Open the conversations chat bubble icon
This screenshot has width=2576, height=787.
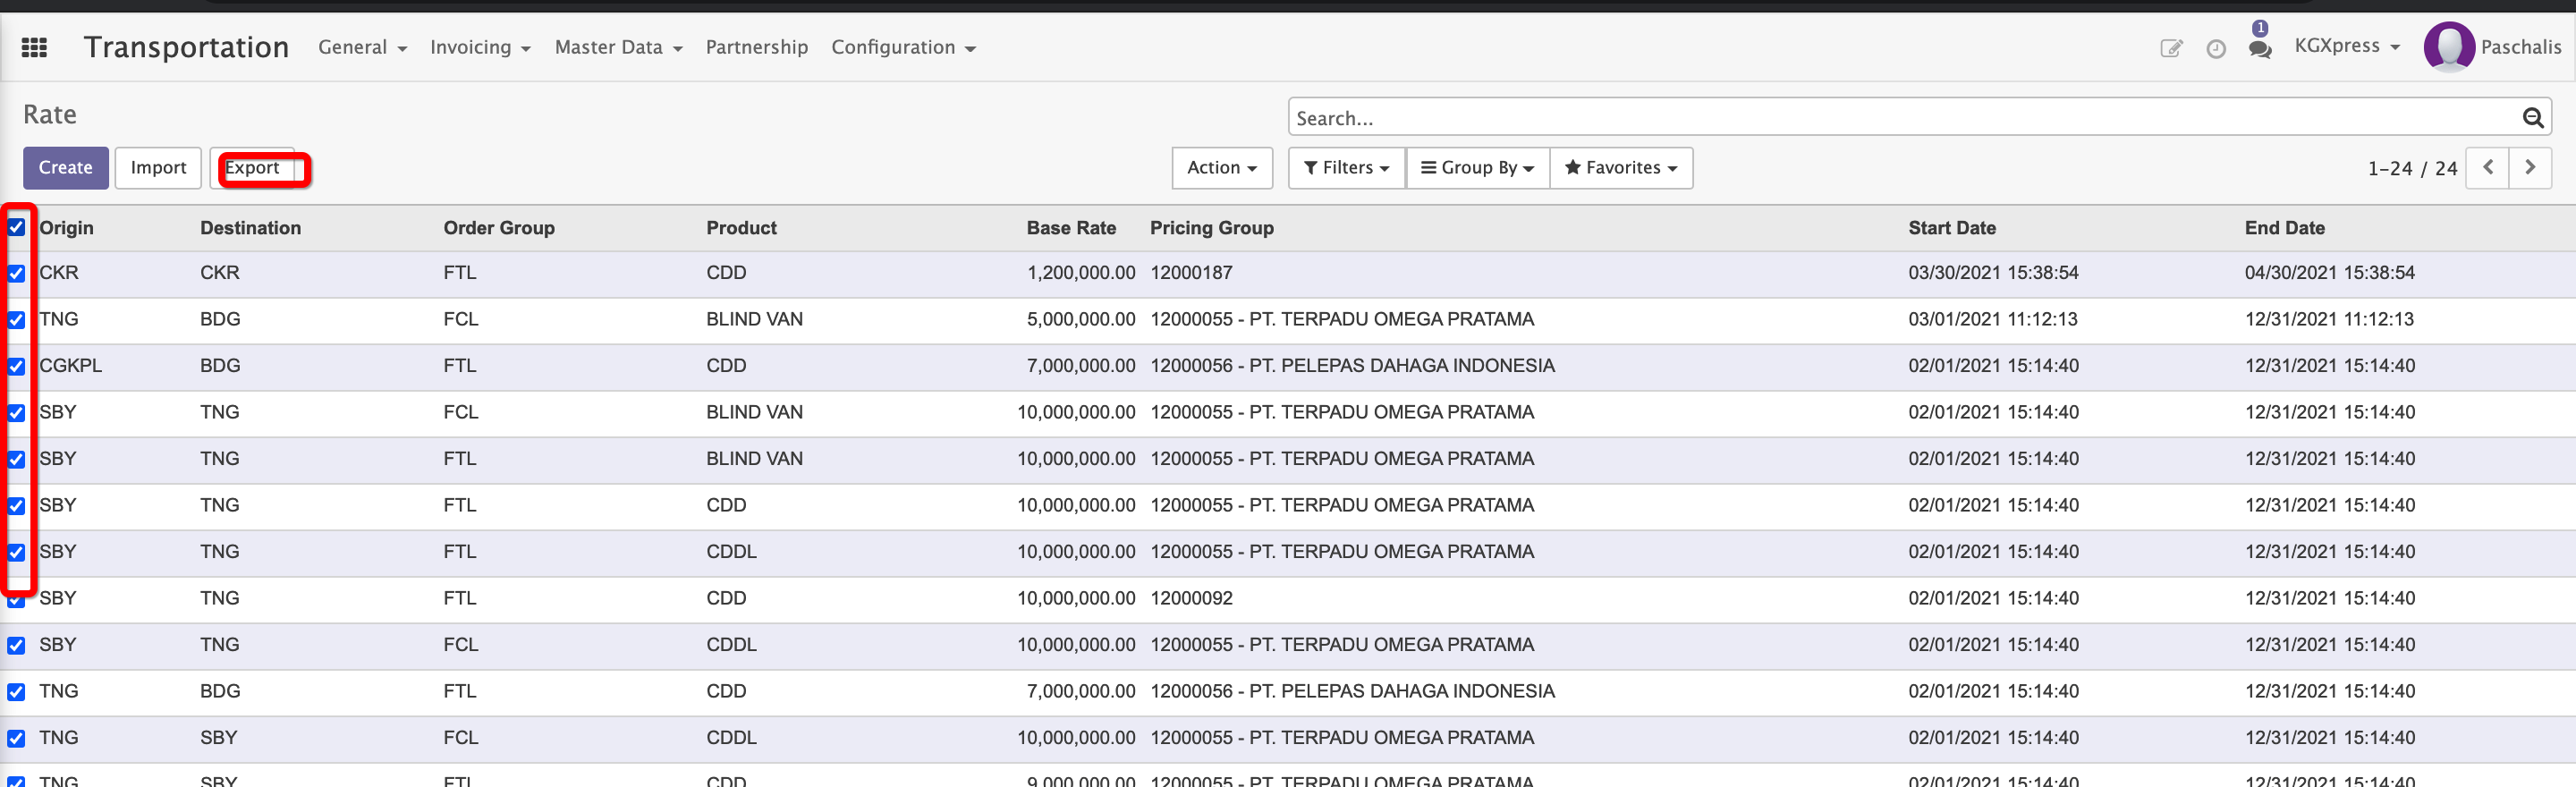tap(2259, 48)
